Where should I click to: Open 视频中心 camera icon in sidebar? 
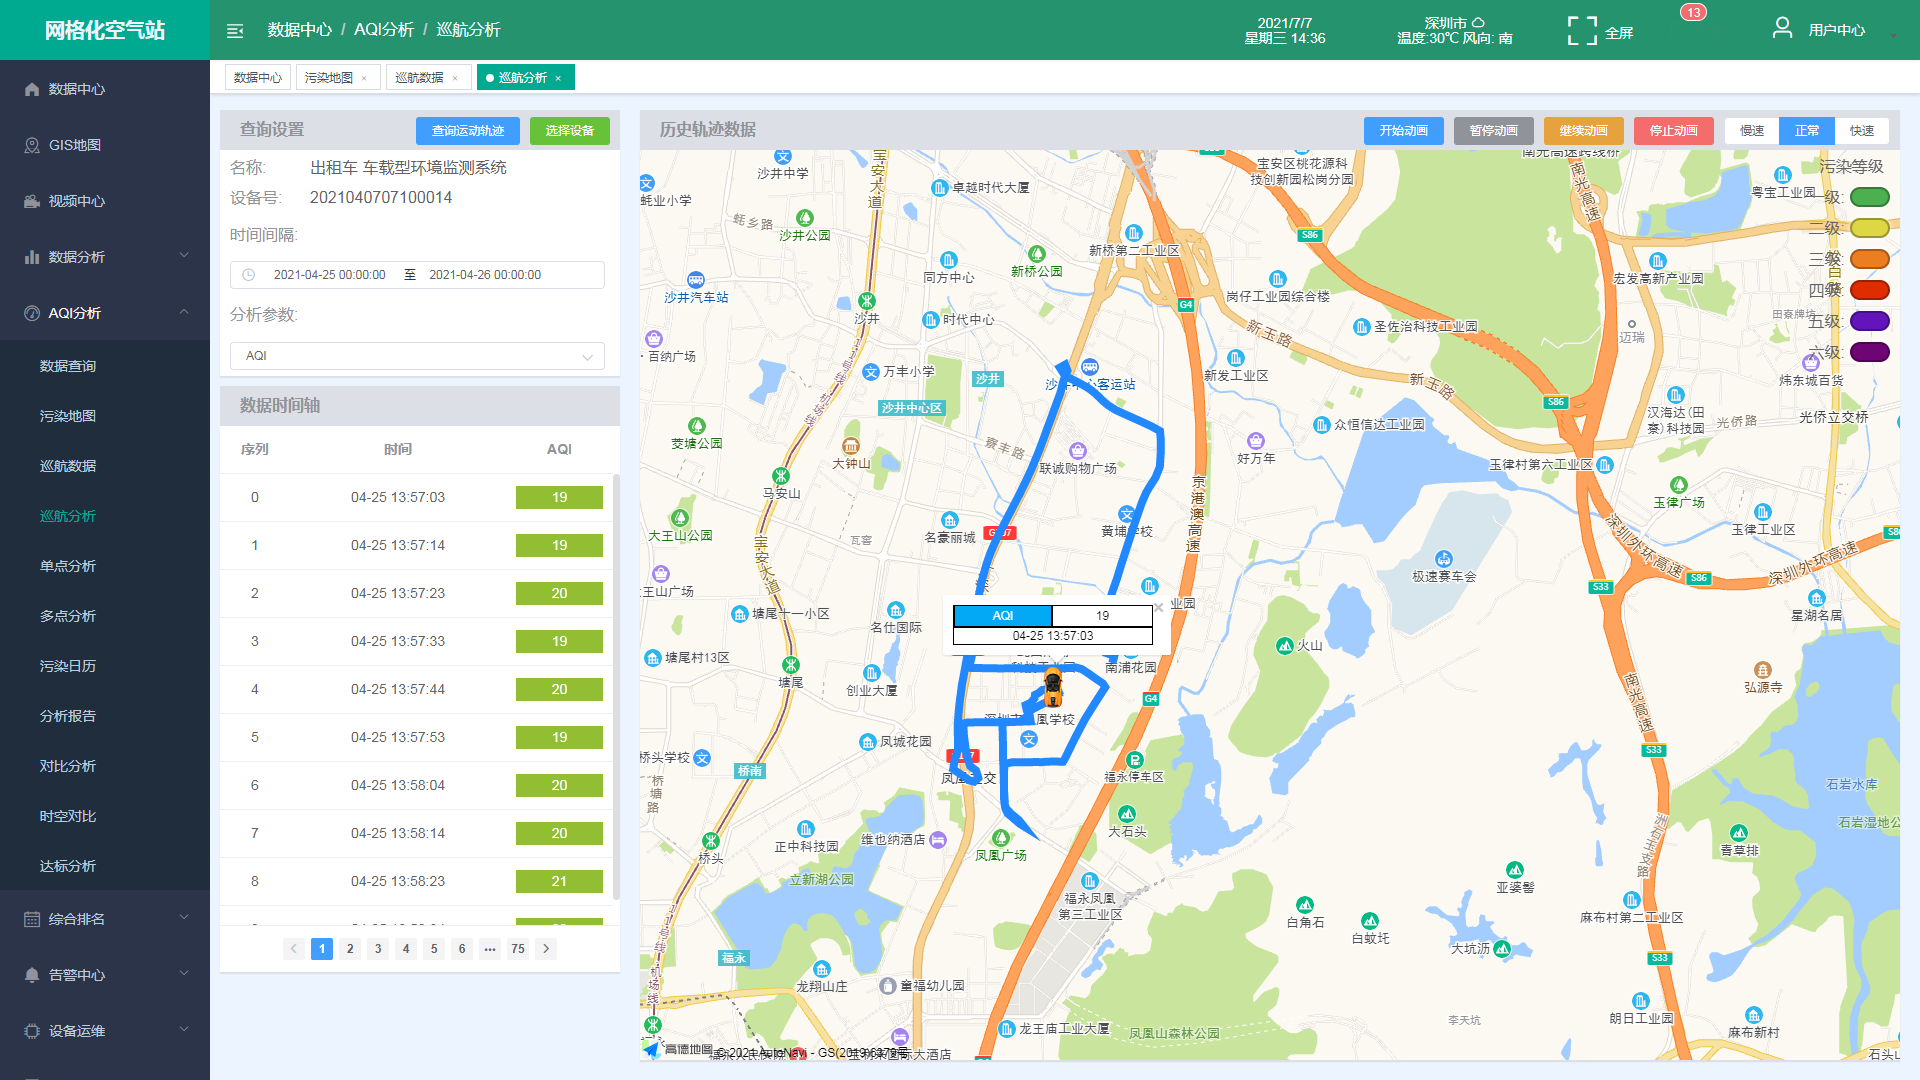coord(32,201)
